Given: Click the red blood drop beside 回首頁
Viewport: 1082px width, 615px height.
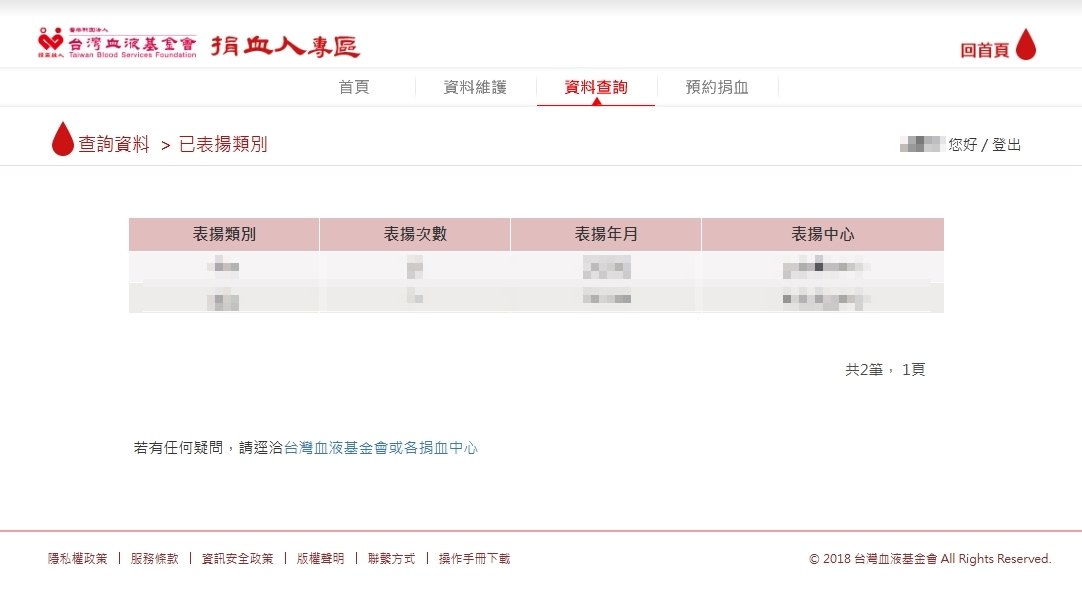Looking at the screenshot, I should tap(1025, 45).
